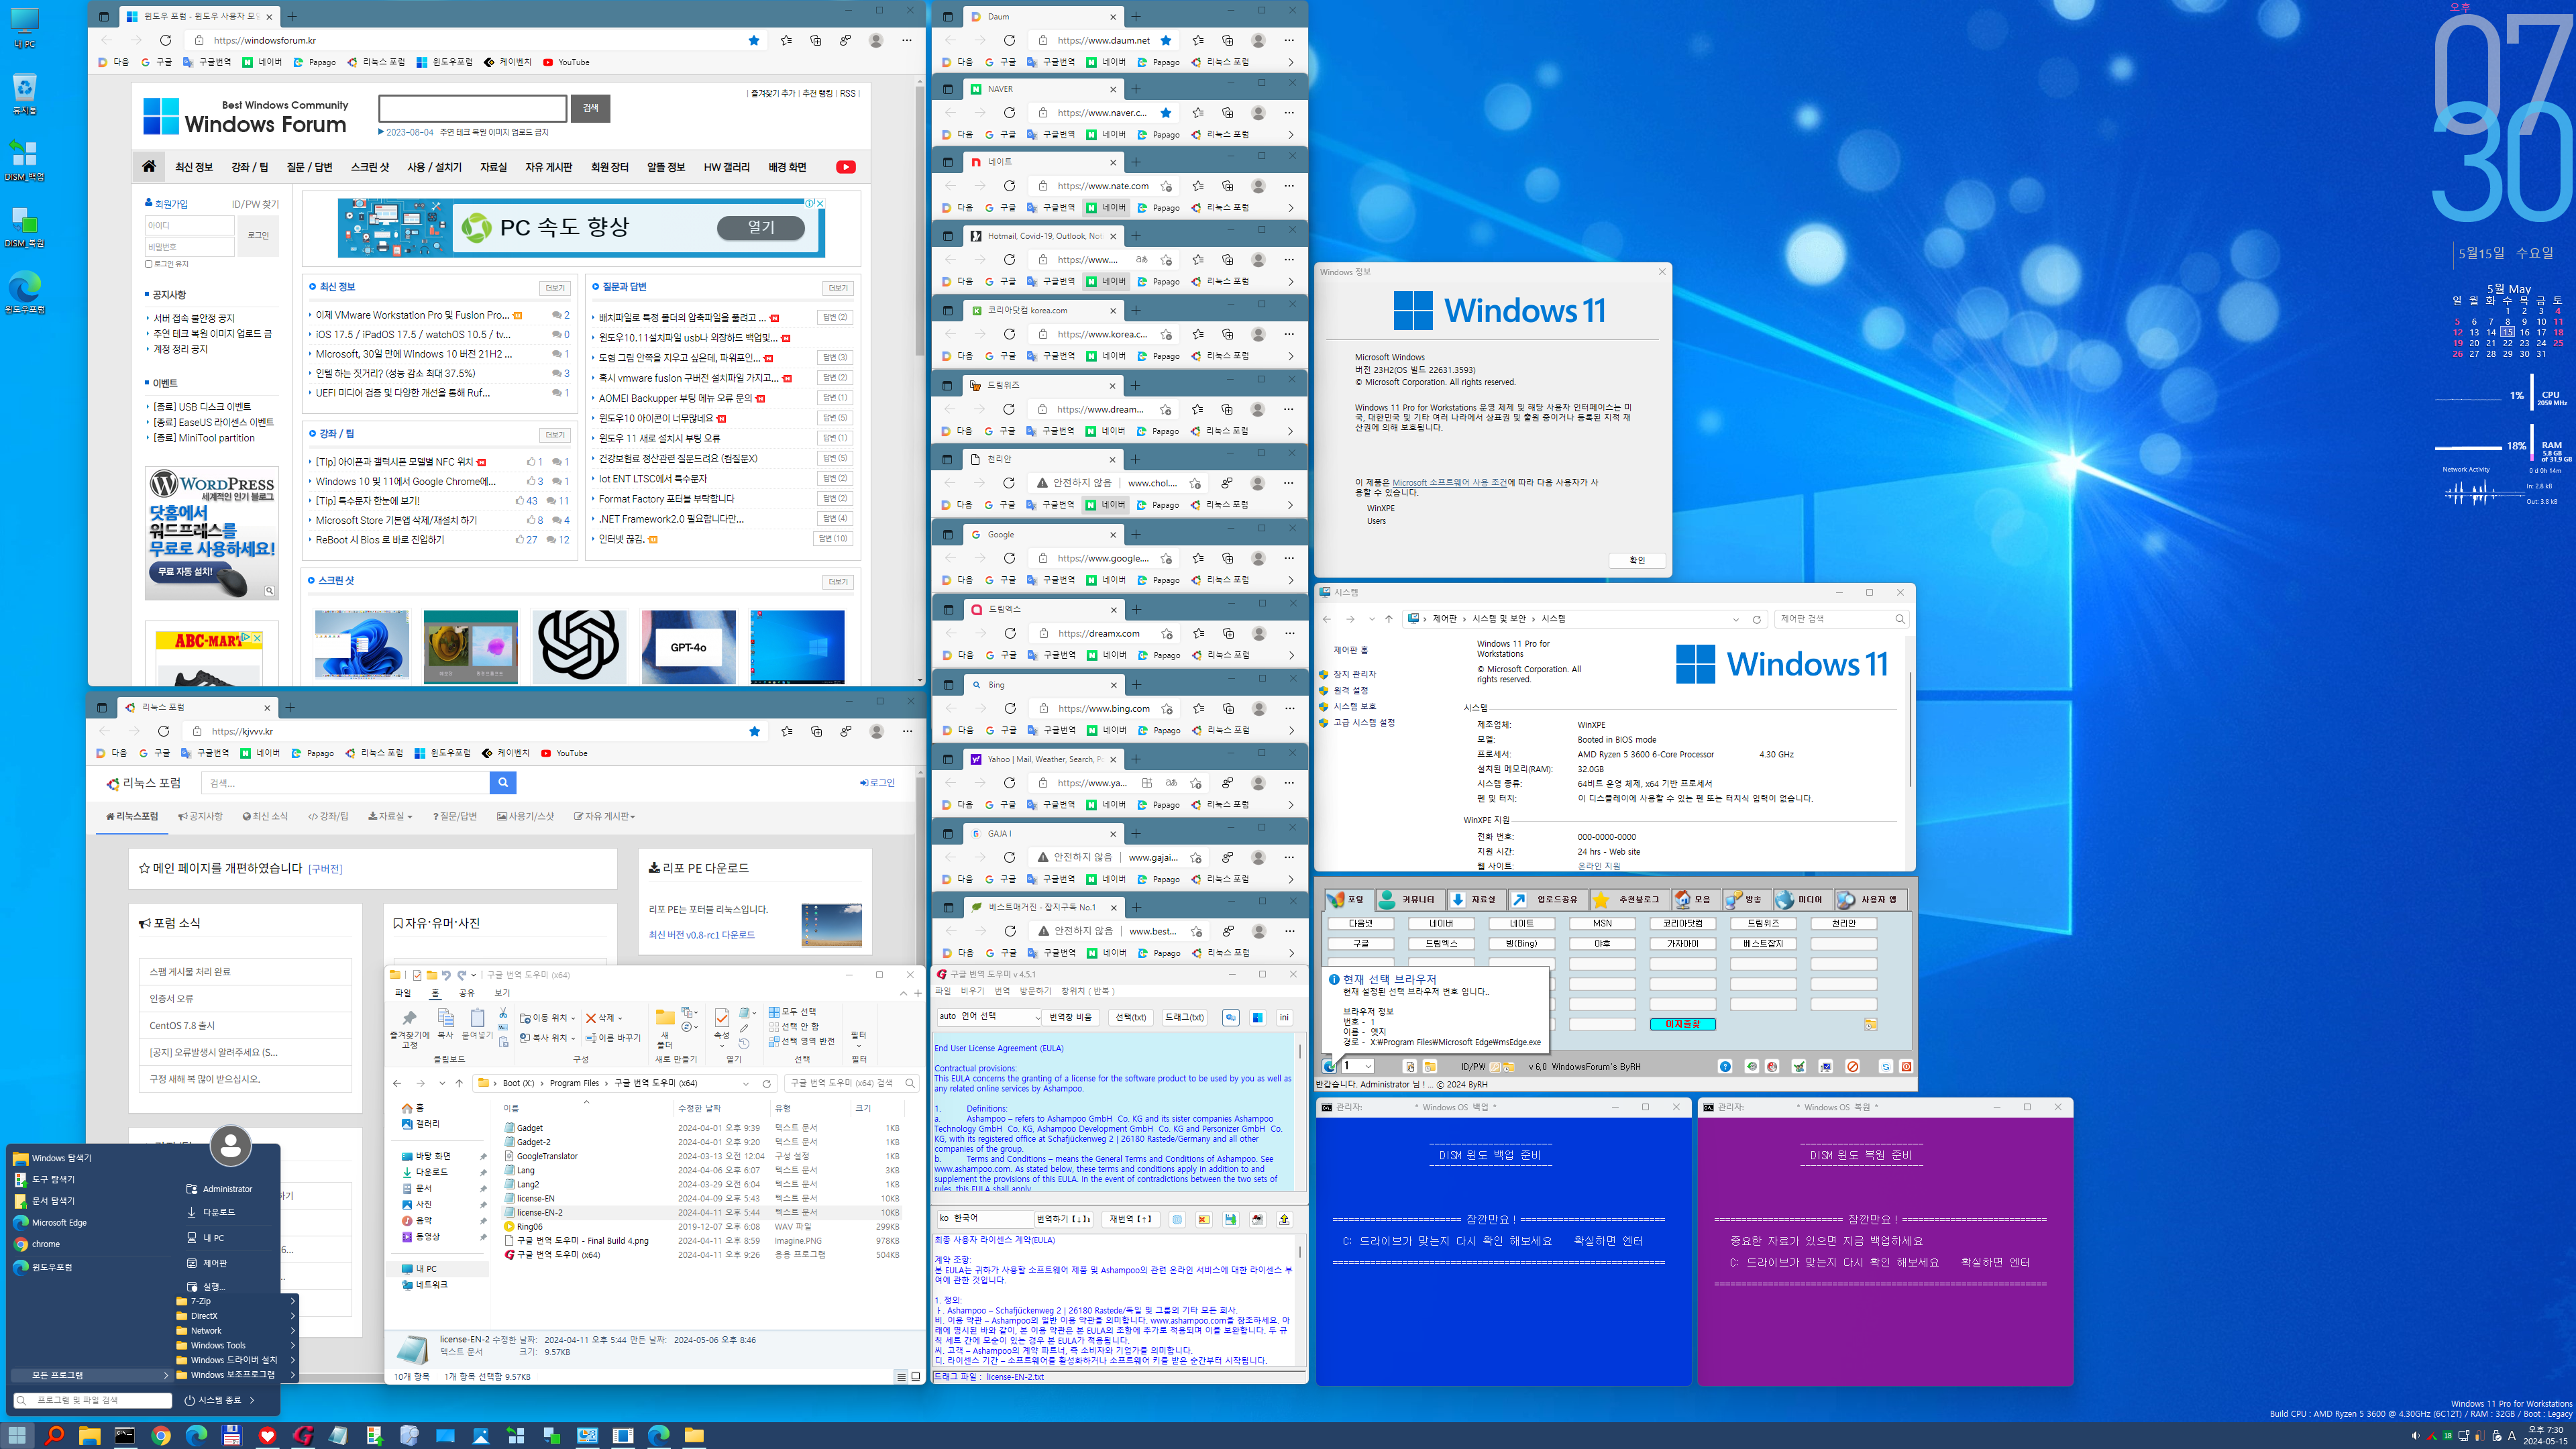2576x1449 pixels.
Task: Expand the 시스템 종료 arrow in start menu
Action: [x=252, y=1400]
